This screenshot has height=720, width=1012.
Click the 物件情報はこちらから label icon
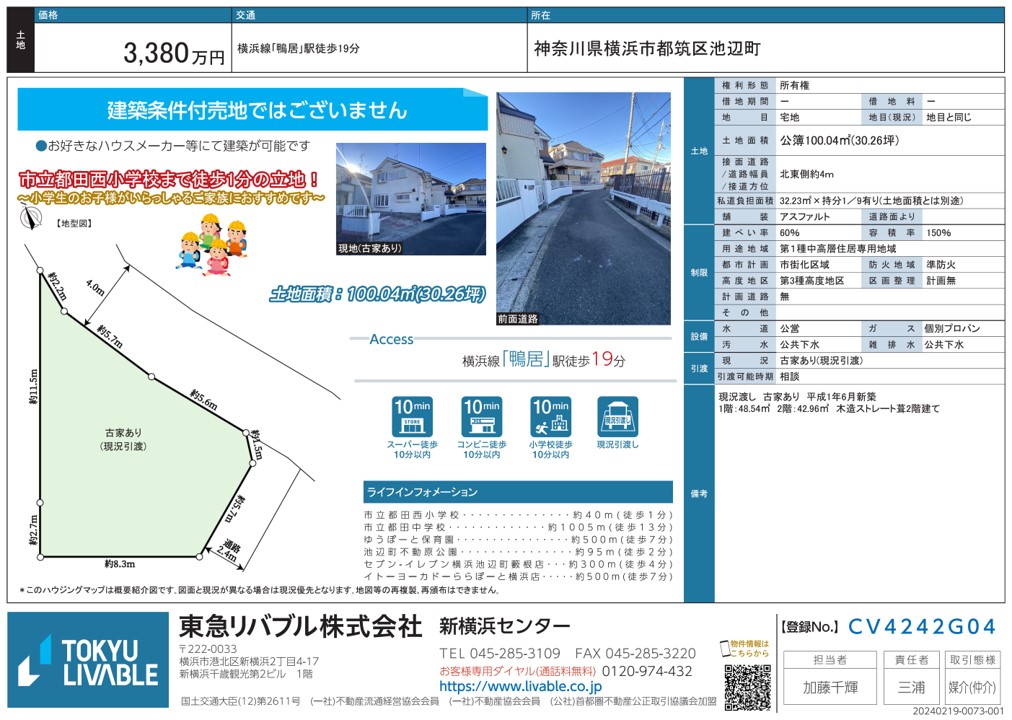point(747,648)
